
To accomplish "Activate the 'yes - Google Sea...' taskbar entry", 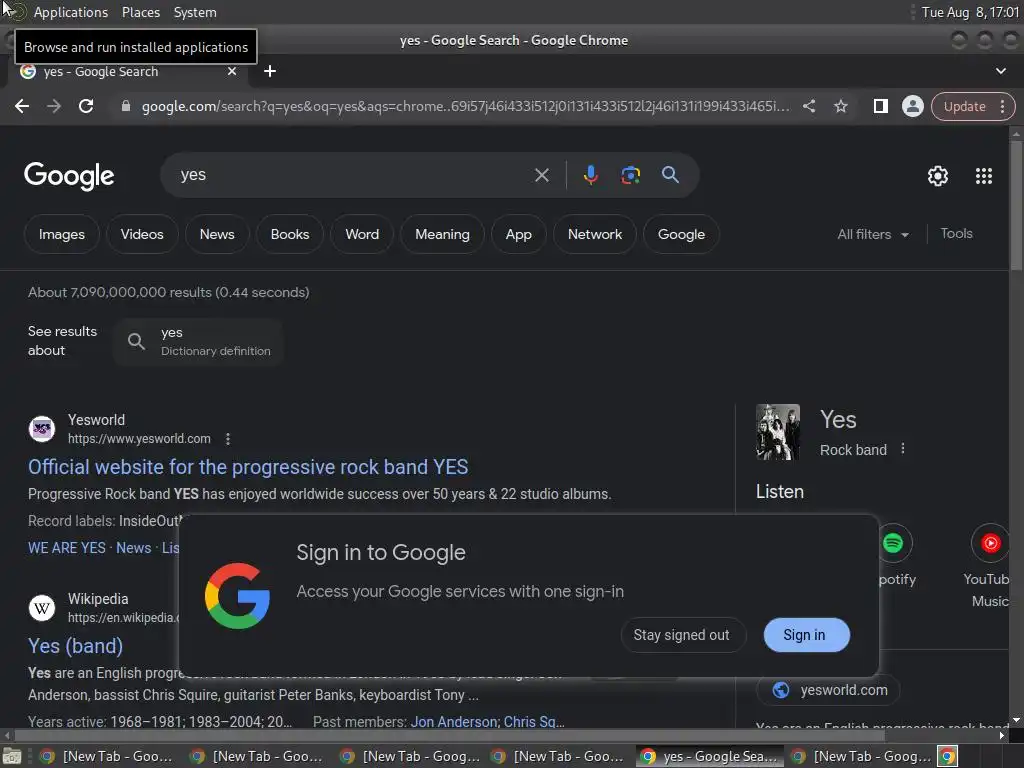I will 711,756.
